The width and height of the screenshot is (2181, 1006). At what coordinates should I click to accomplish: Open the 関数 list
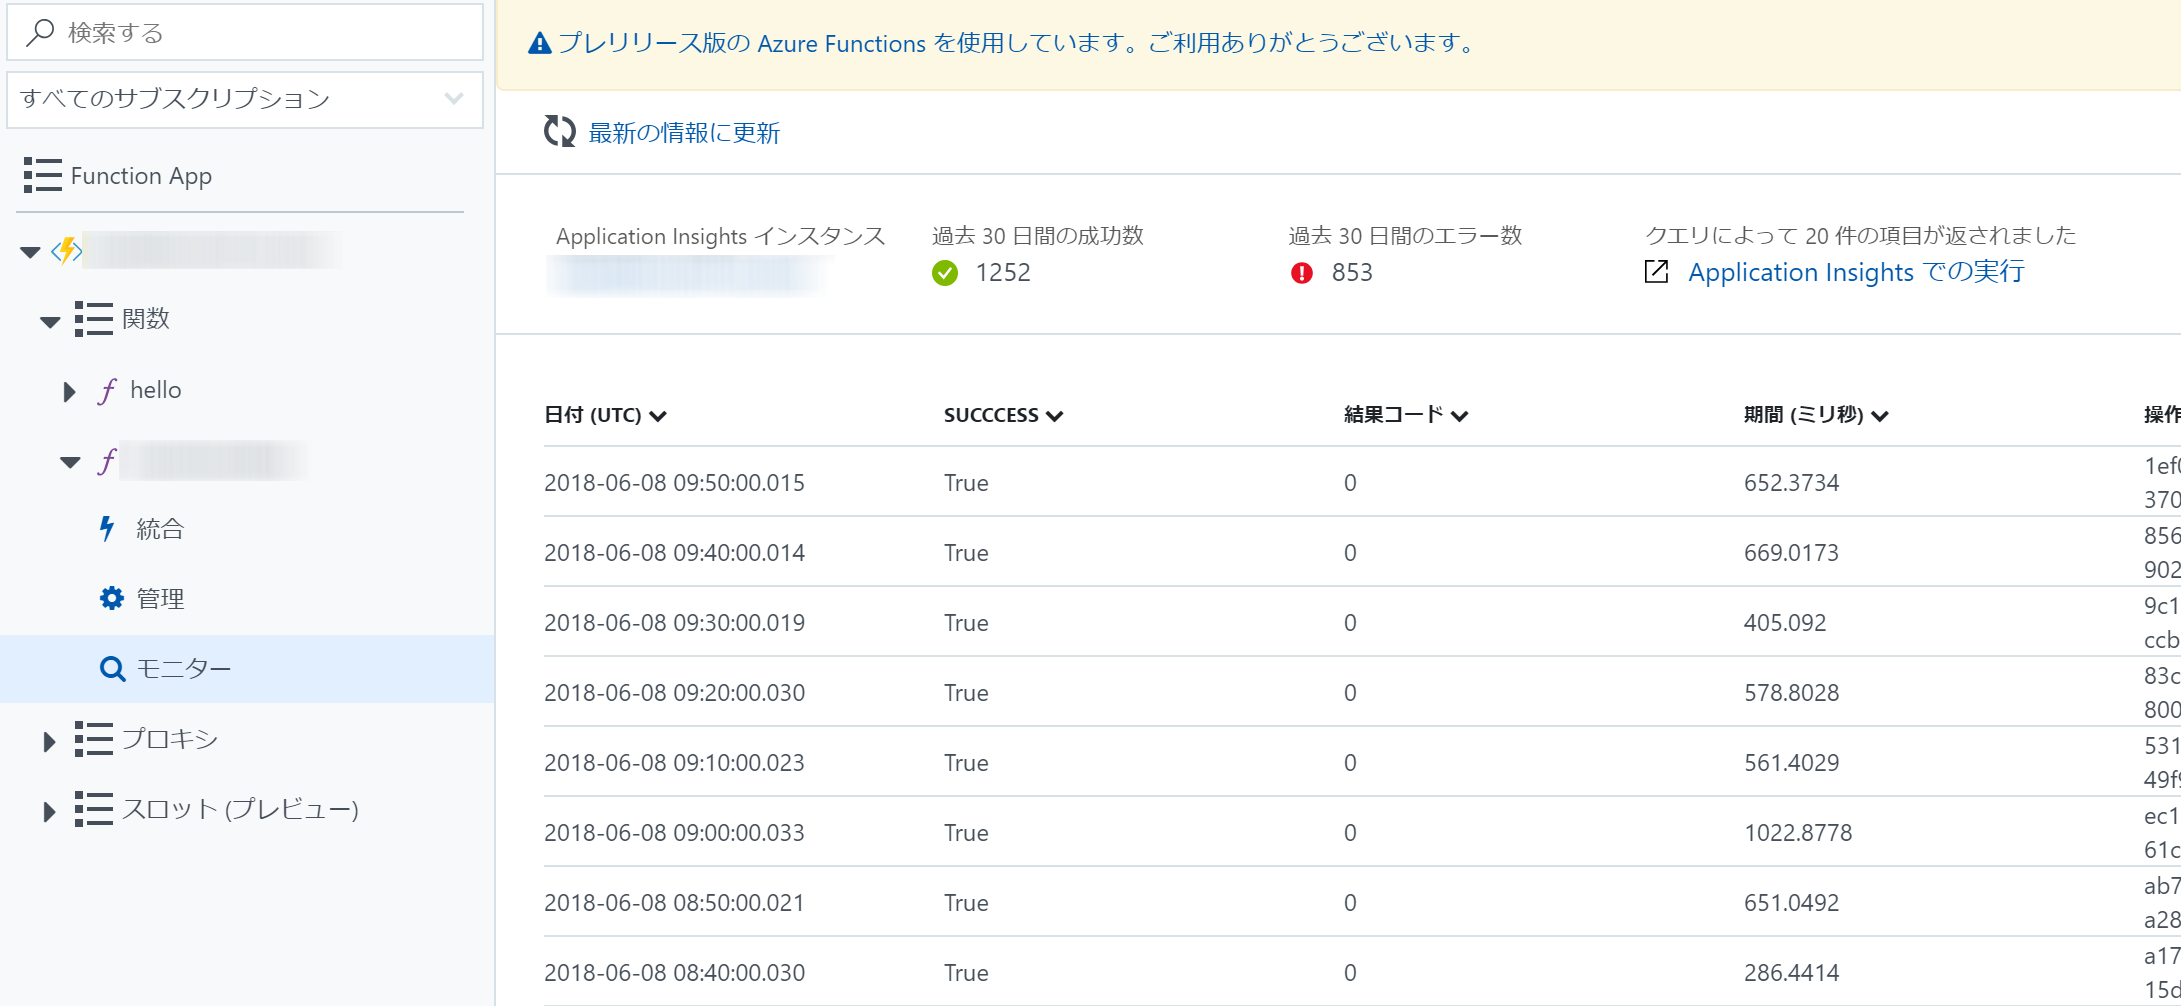[146, 319]
